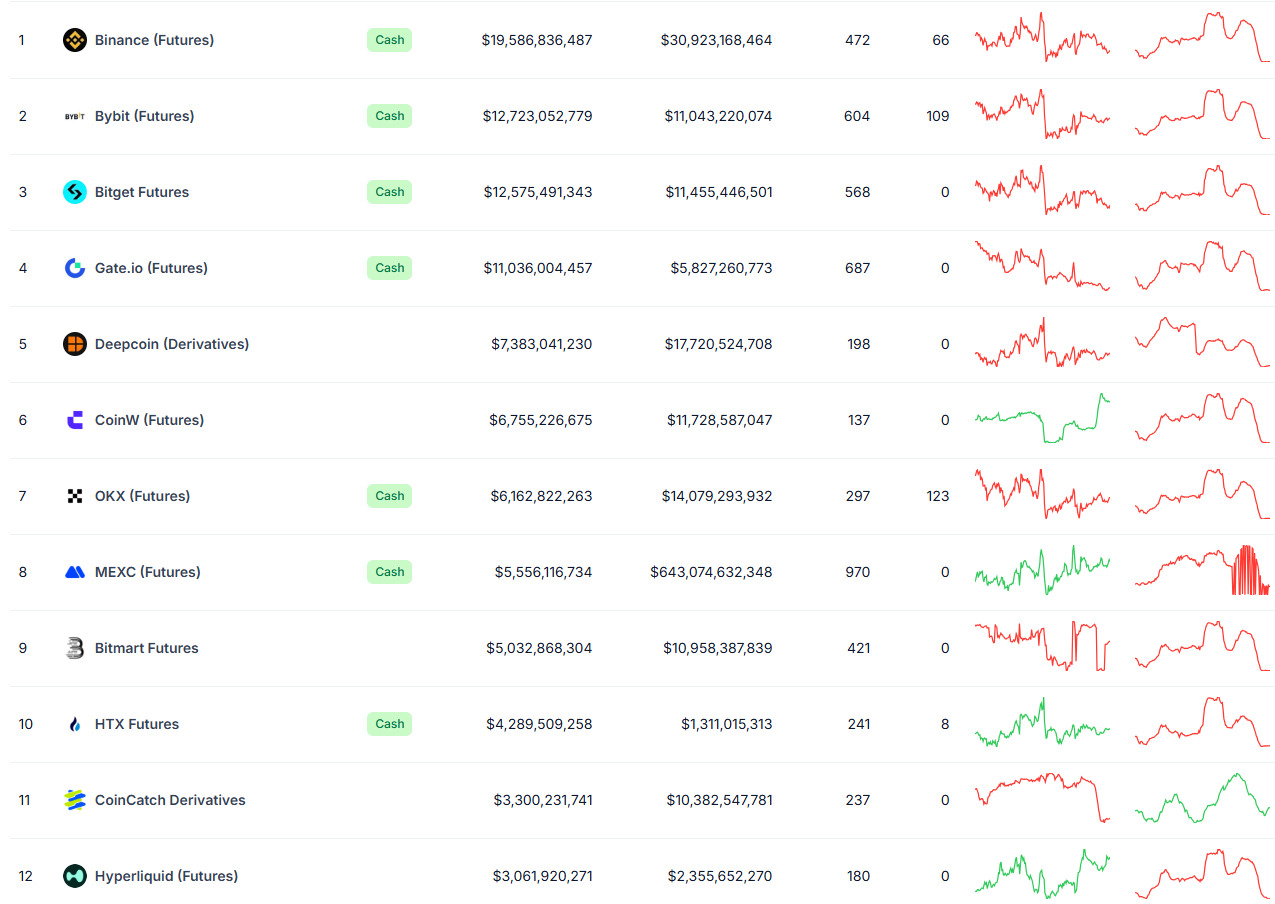Click the HTX Futures logo
Image resolution: width=1275 pixels, height=904 pixels.
click(x=74, y=724)
